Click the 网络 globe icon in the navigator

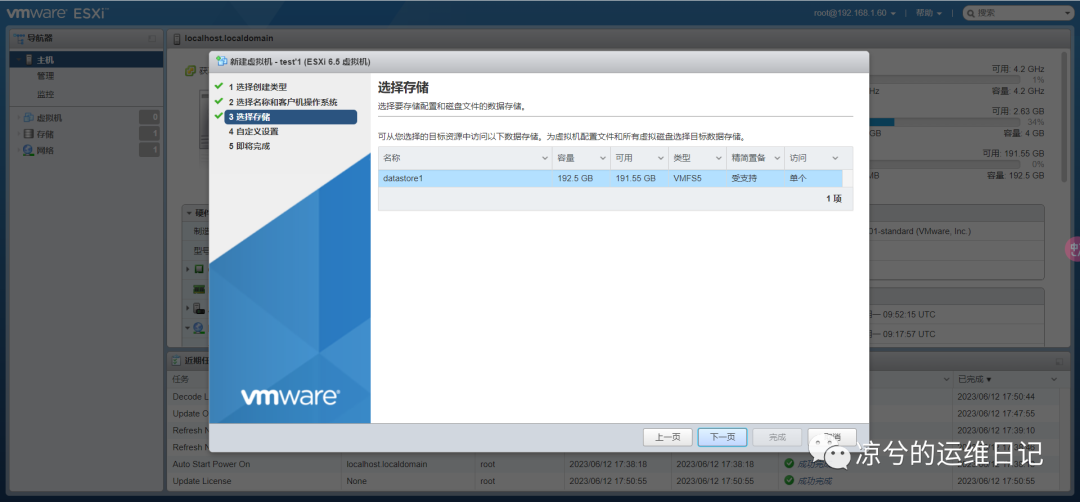[28, 149]
